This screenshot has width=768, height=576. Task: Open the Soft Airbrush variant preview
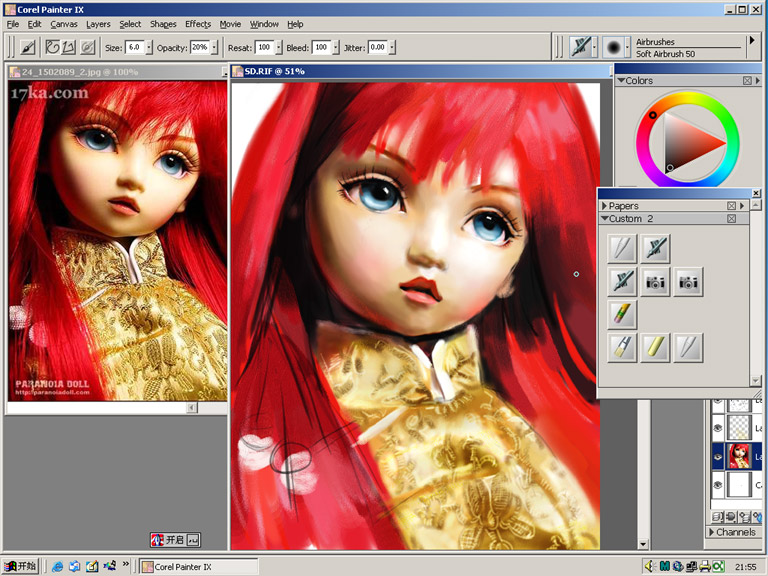click(x=613, y=47)
